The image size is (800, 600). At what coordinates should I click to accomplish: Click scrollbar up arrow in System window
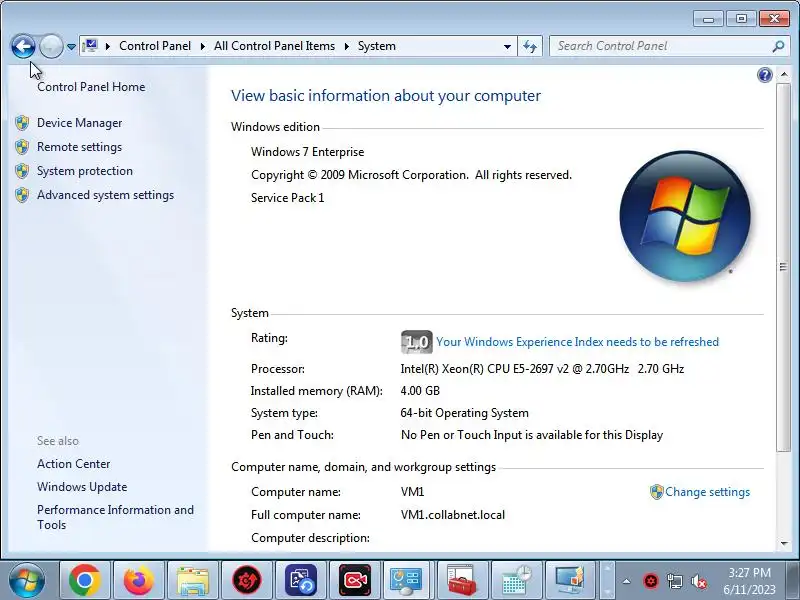pyautogui.click(x=784, y=74)
